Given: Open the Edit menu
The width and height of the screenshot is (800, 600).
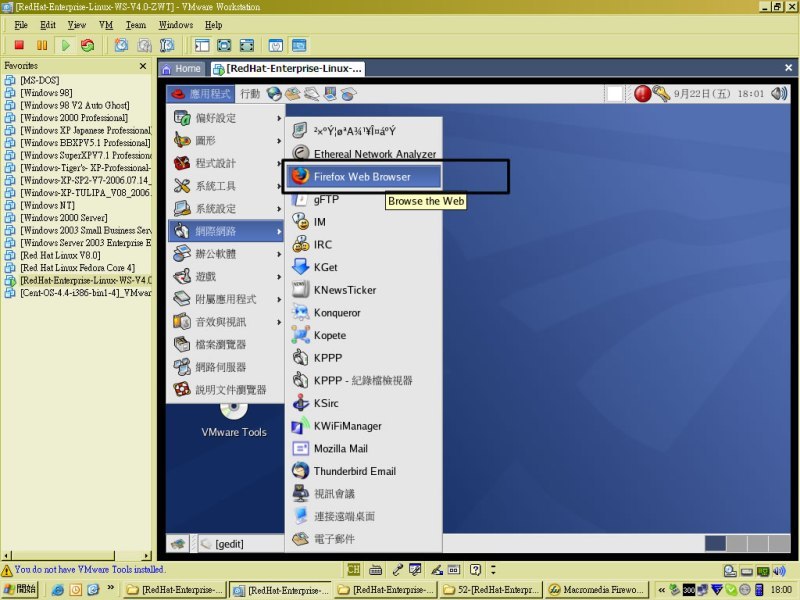Looking at the screenshot, I should click(x=48, y=25).
